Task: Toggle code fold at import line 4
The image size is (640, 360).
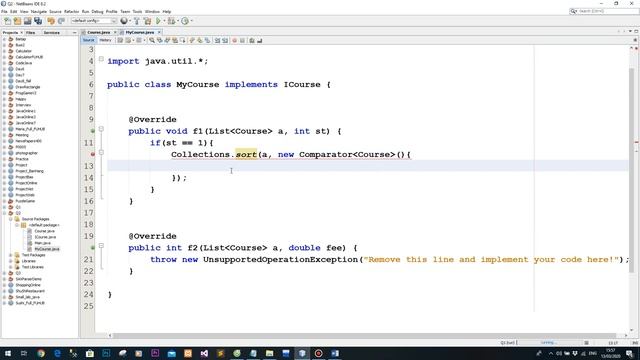Action: pos(101,59)
